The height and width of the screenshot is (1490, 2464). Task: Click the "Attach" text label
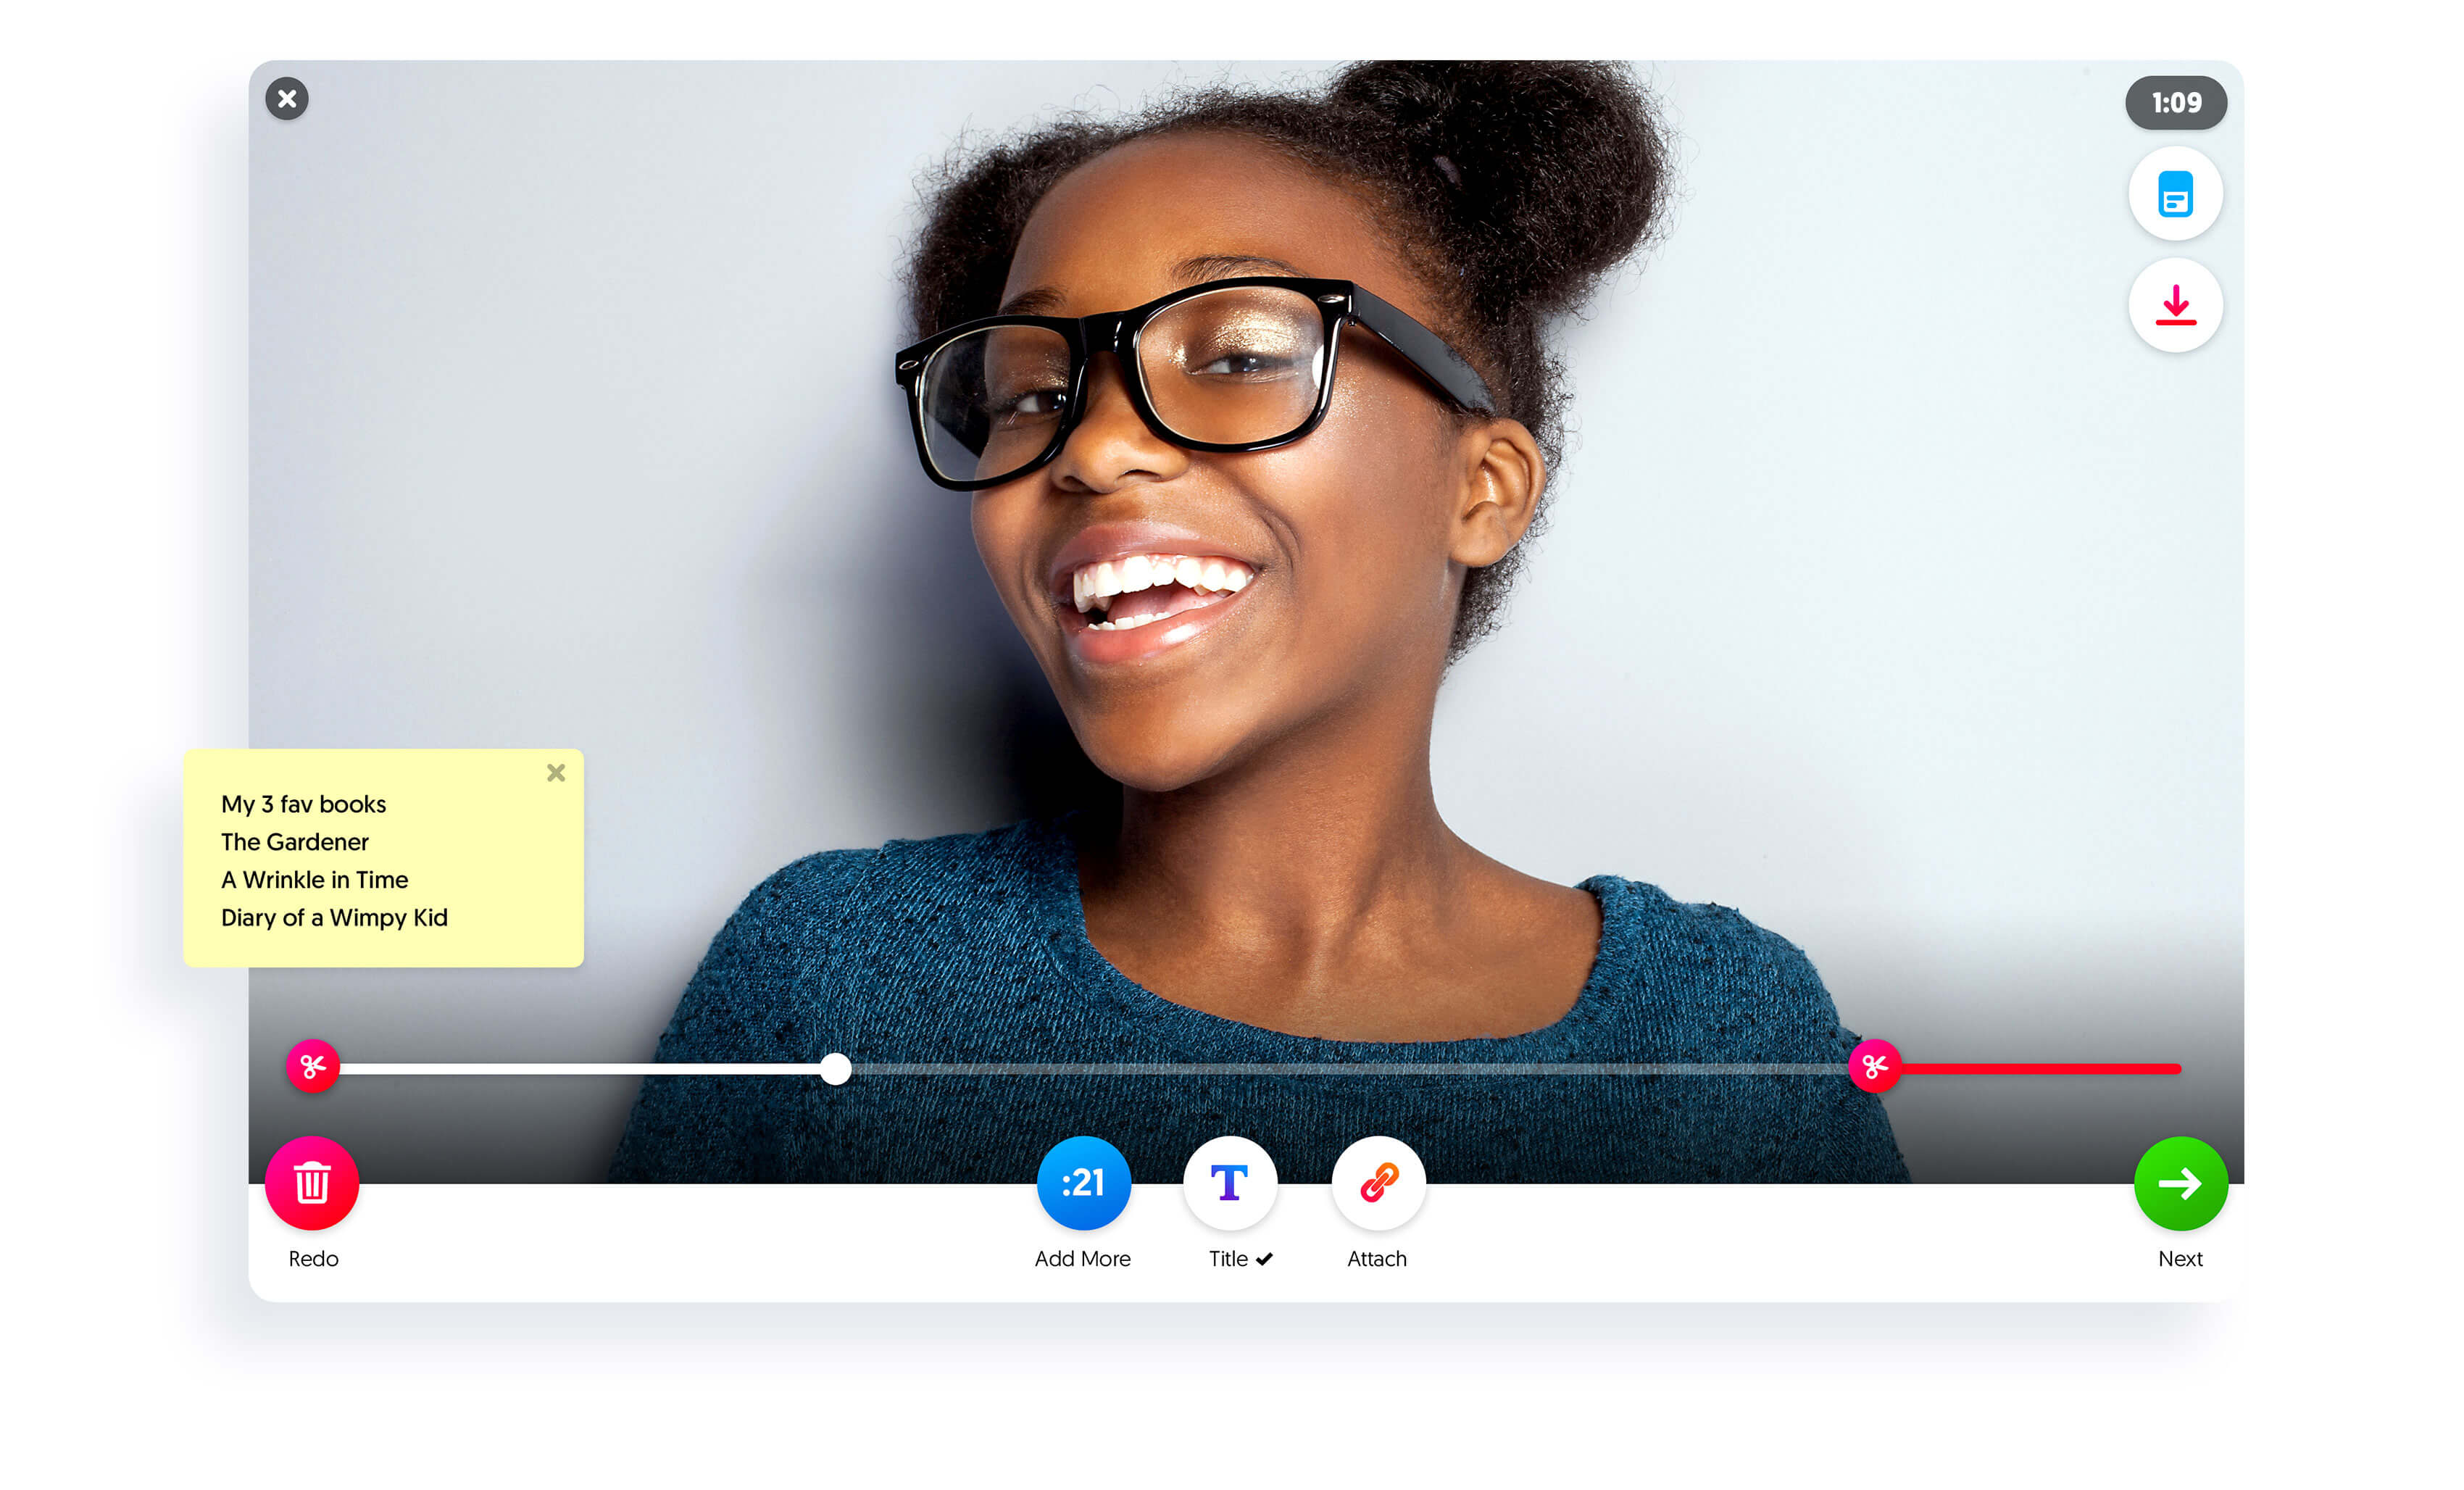(1377, 1259)
